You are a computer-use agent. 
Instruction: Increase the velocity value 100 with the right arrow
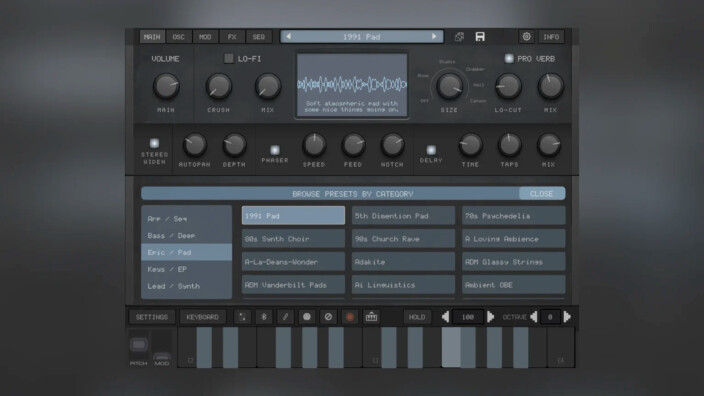[490, 317]
